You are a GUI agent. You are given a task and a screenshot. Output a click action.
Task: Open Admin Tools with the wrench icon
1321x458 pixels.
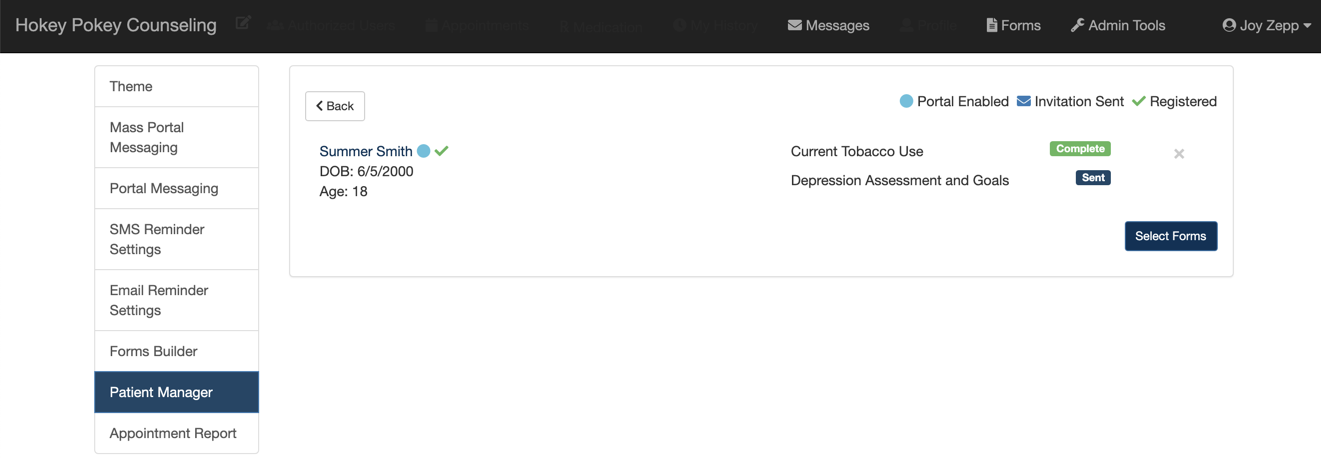coord(1117,25)
